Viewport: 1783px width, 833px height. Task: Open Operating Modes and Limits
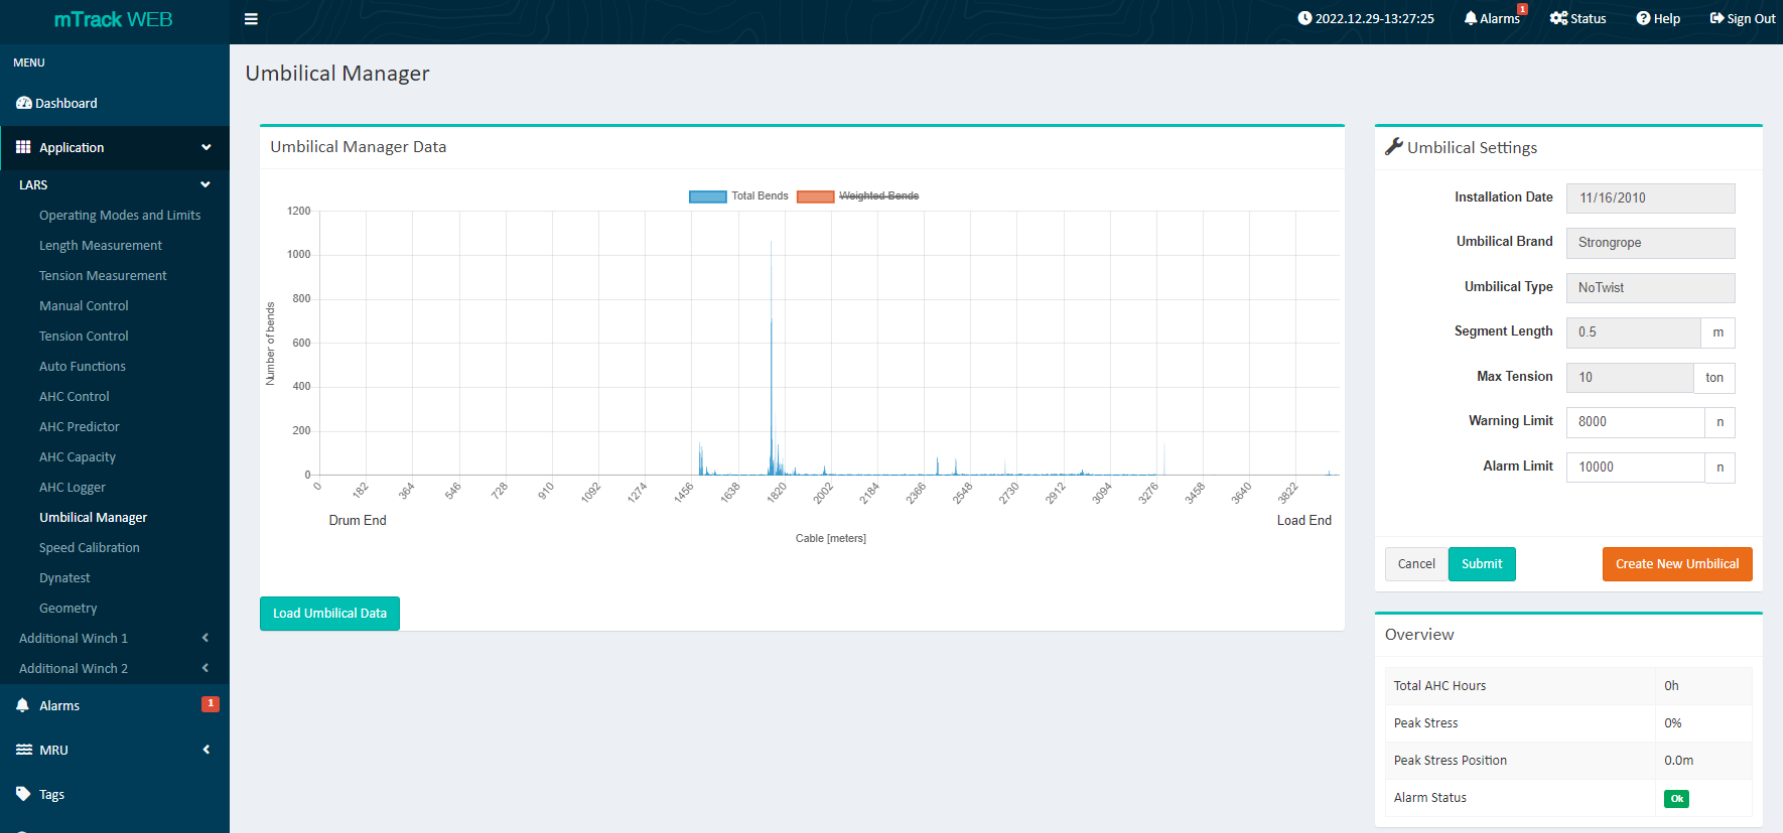point(120,215)
